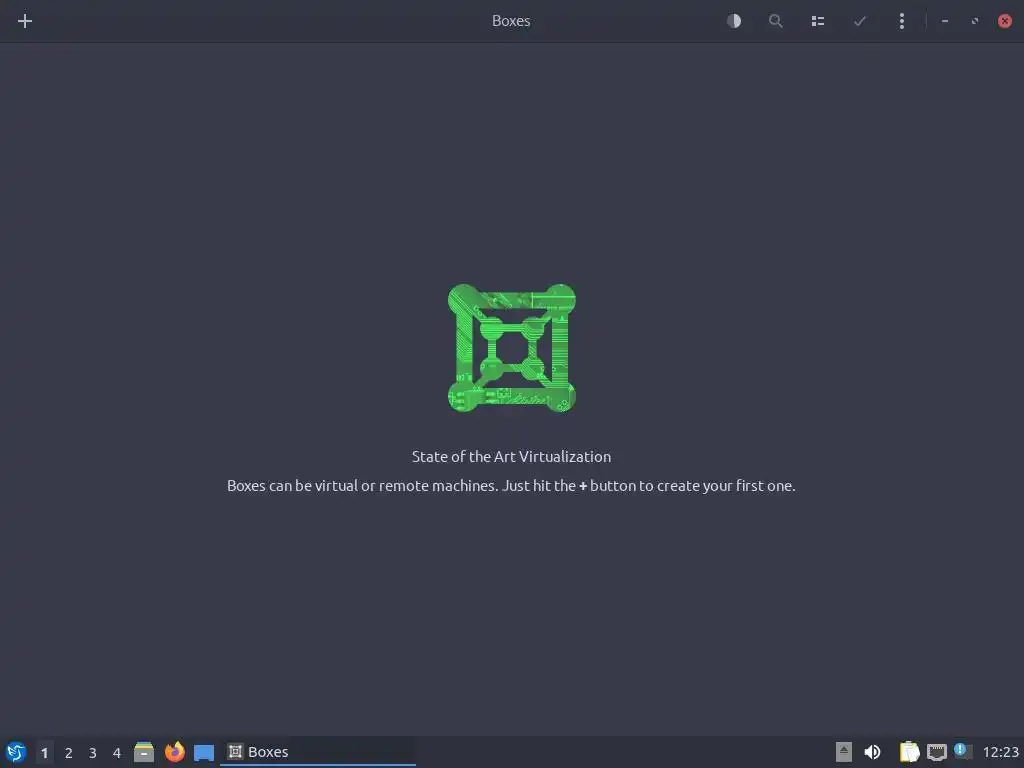Viewport: 1024px width, 768px height.
Task: Click the 12:23 clock
Action: [1000, 752]
